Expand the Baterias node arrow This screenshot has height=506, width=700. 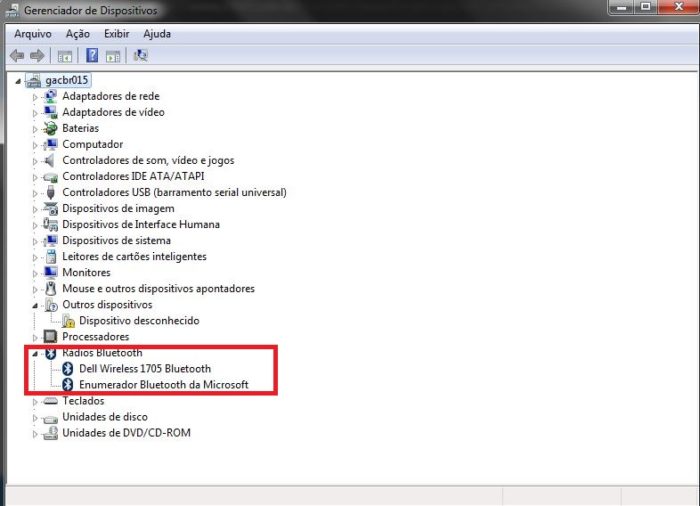pos(35,129)
